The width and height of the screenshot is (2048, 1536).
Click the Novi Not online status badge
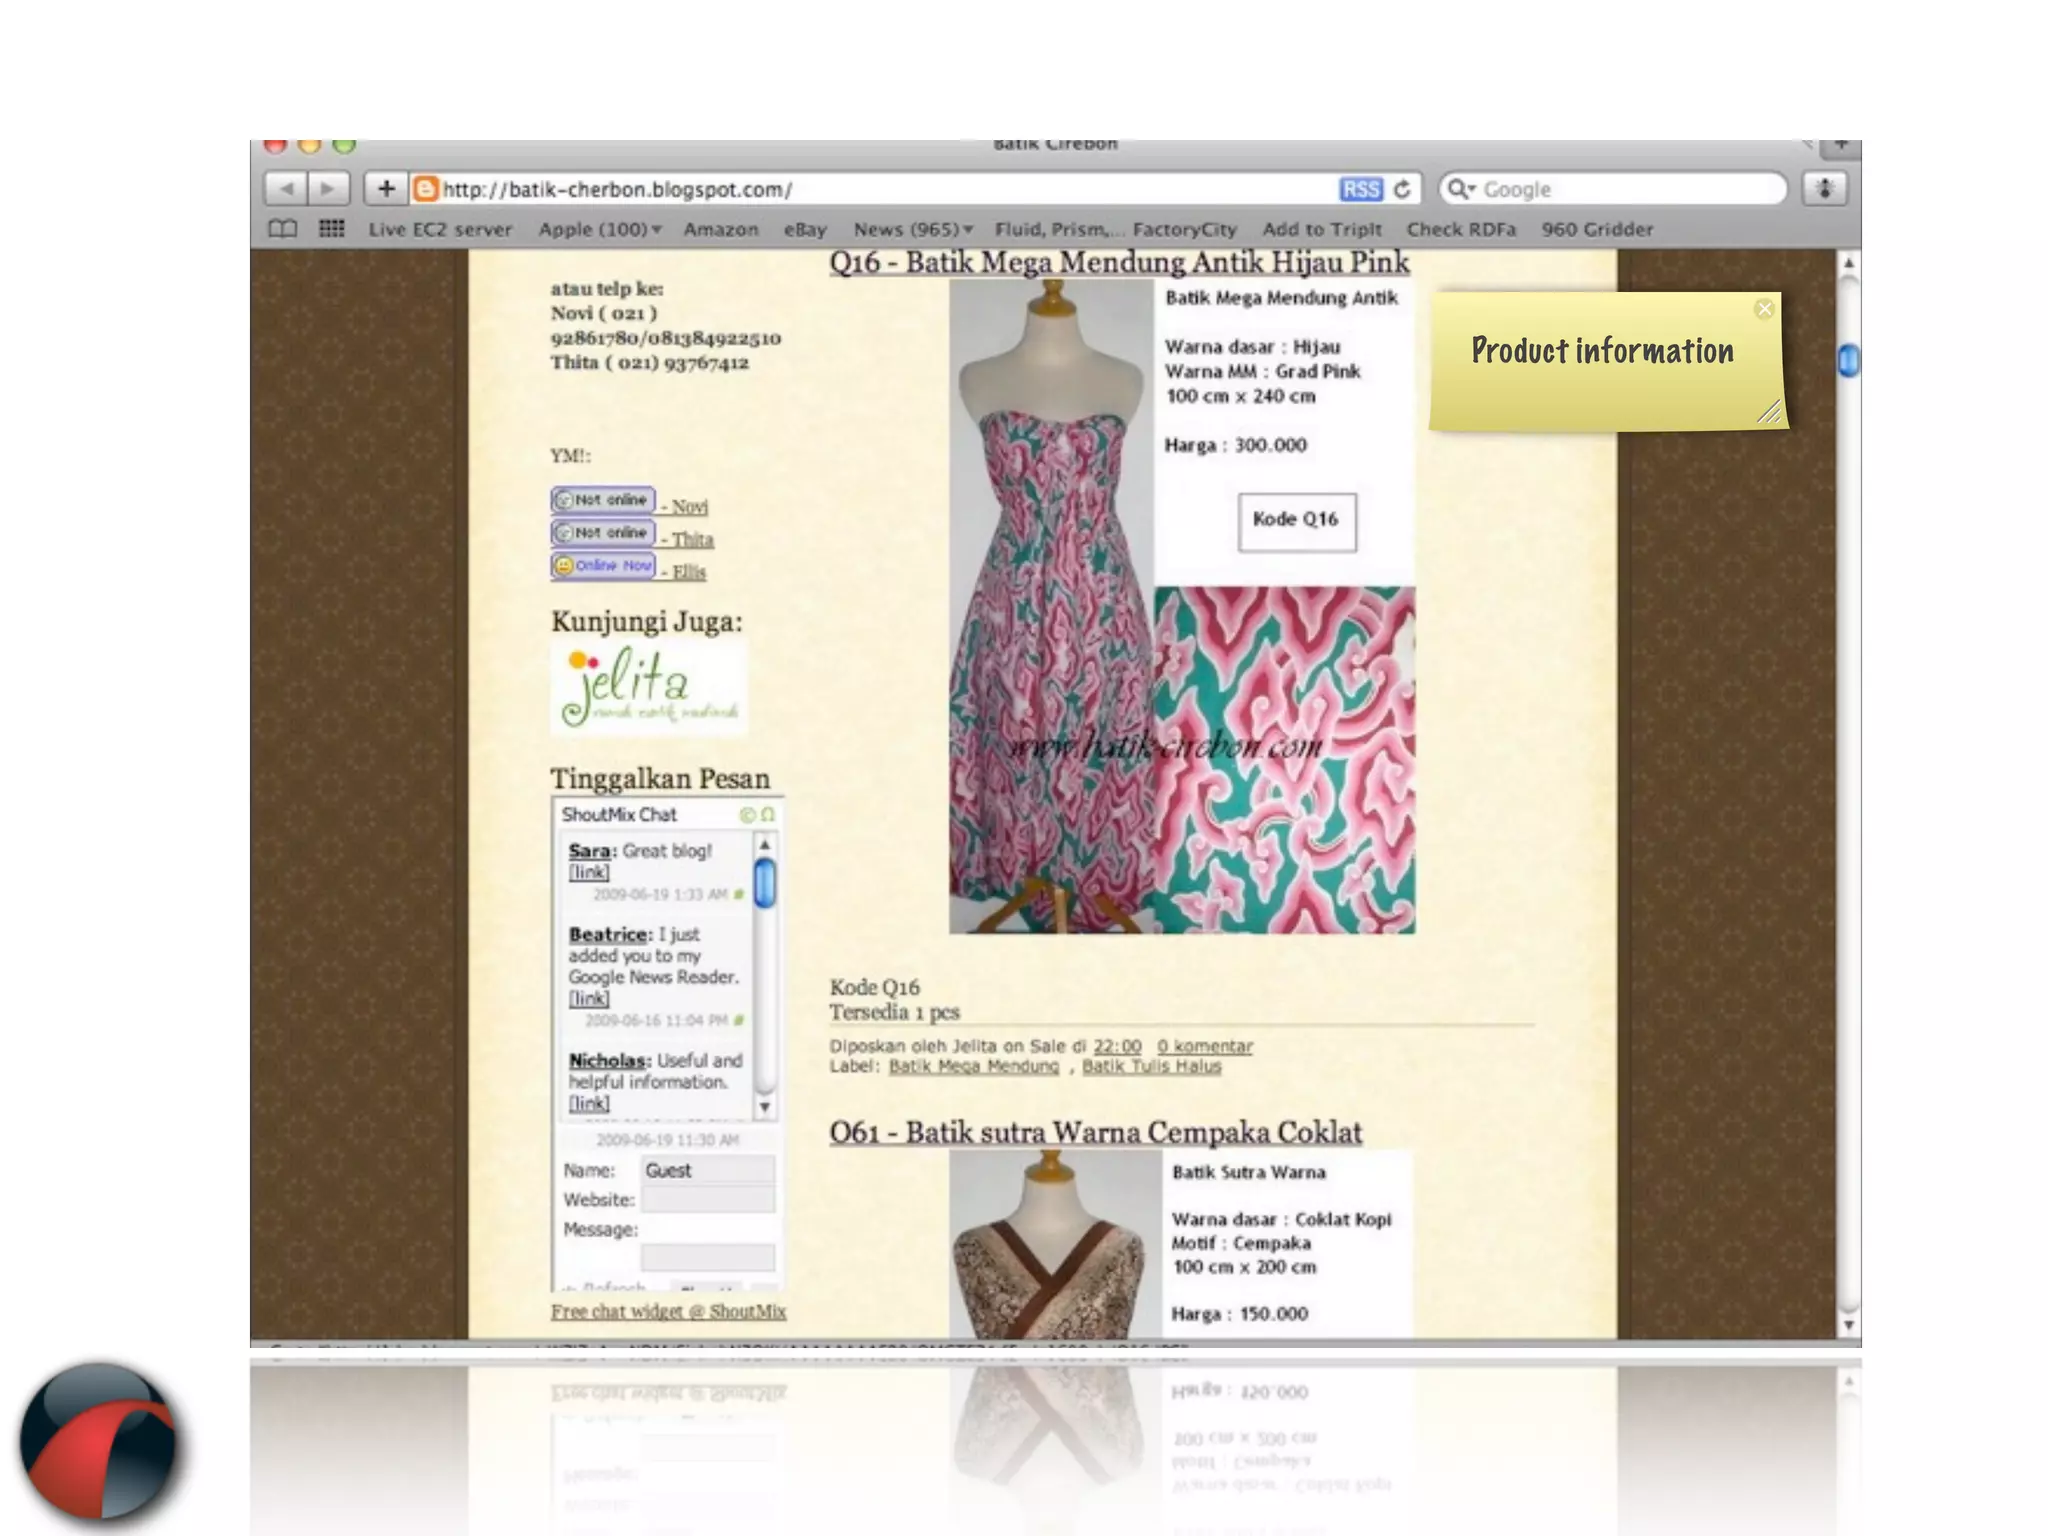[603, 499]
